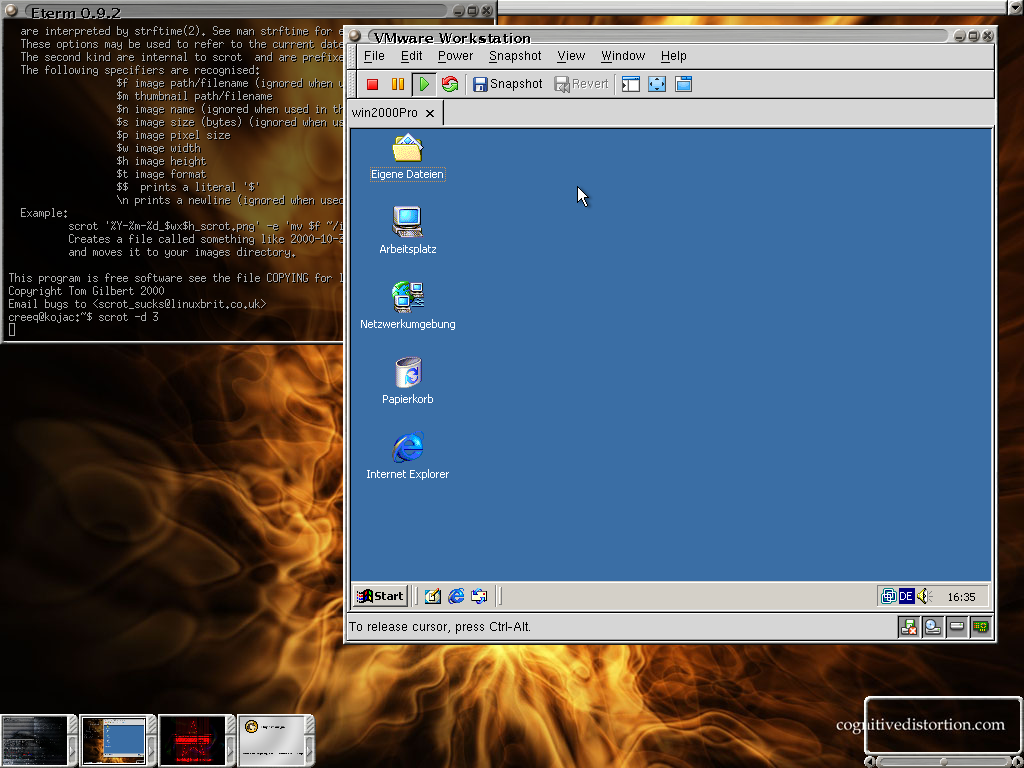Click the Full Screen toolbar icon
This screenshot has width=1024, height=768.
657,84
